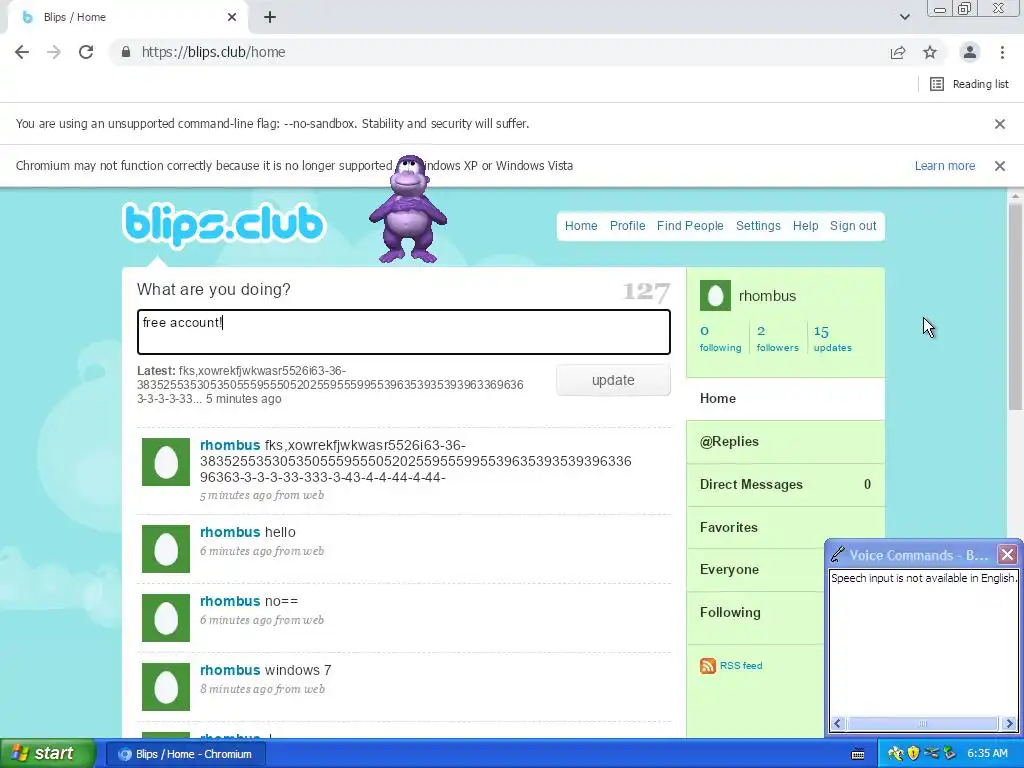1024x768 pixels.
Task: Open the 0 following count
Action: click(x=720, y=338)
